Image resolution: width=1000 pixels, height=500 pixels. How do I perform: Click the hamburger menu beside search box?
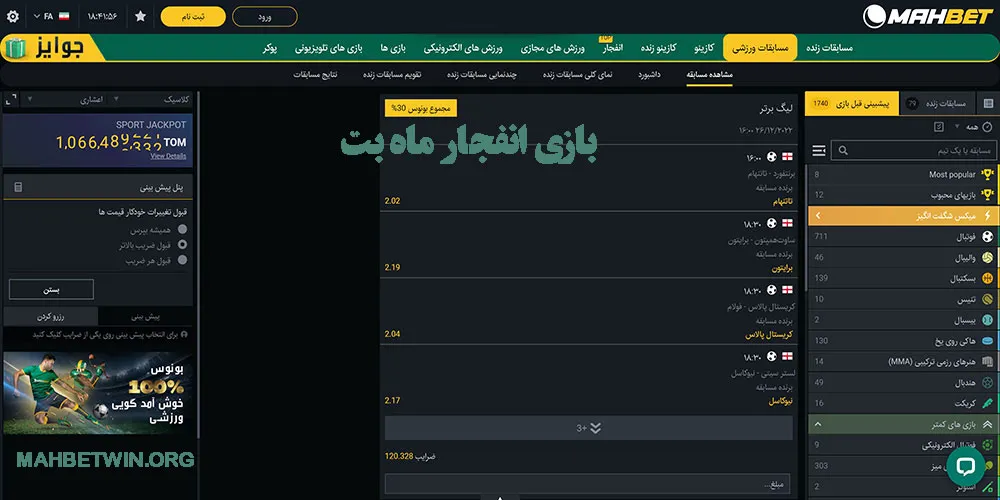pyautogui.click(x=819, y=150)
